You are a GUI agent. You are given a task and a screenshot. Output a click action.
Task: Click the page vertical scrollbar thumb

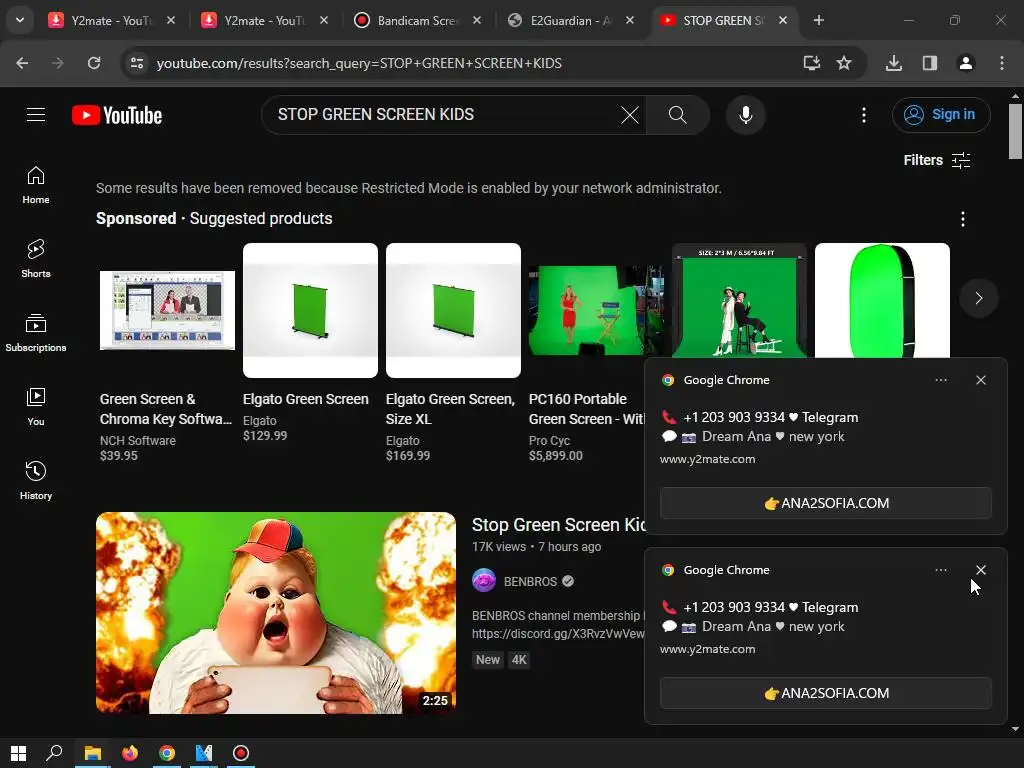[1015, 131]
